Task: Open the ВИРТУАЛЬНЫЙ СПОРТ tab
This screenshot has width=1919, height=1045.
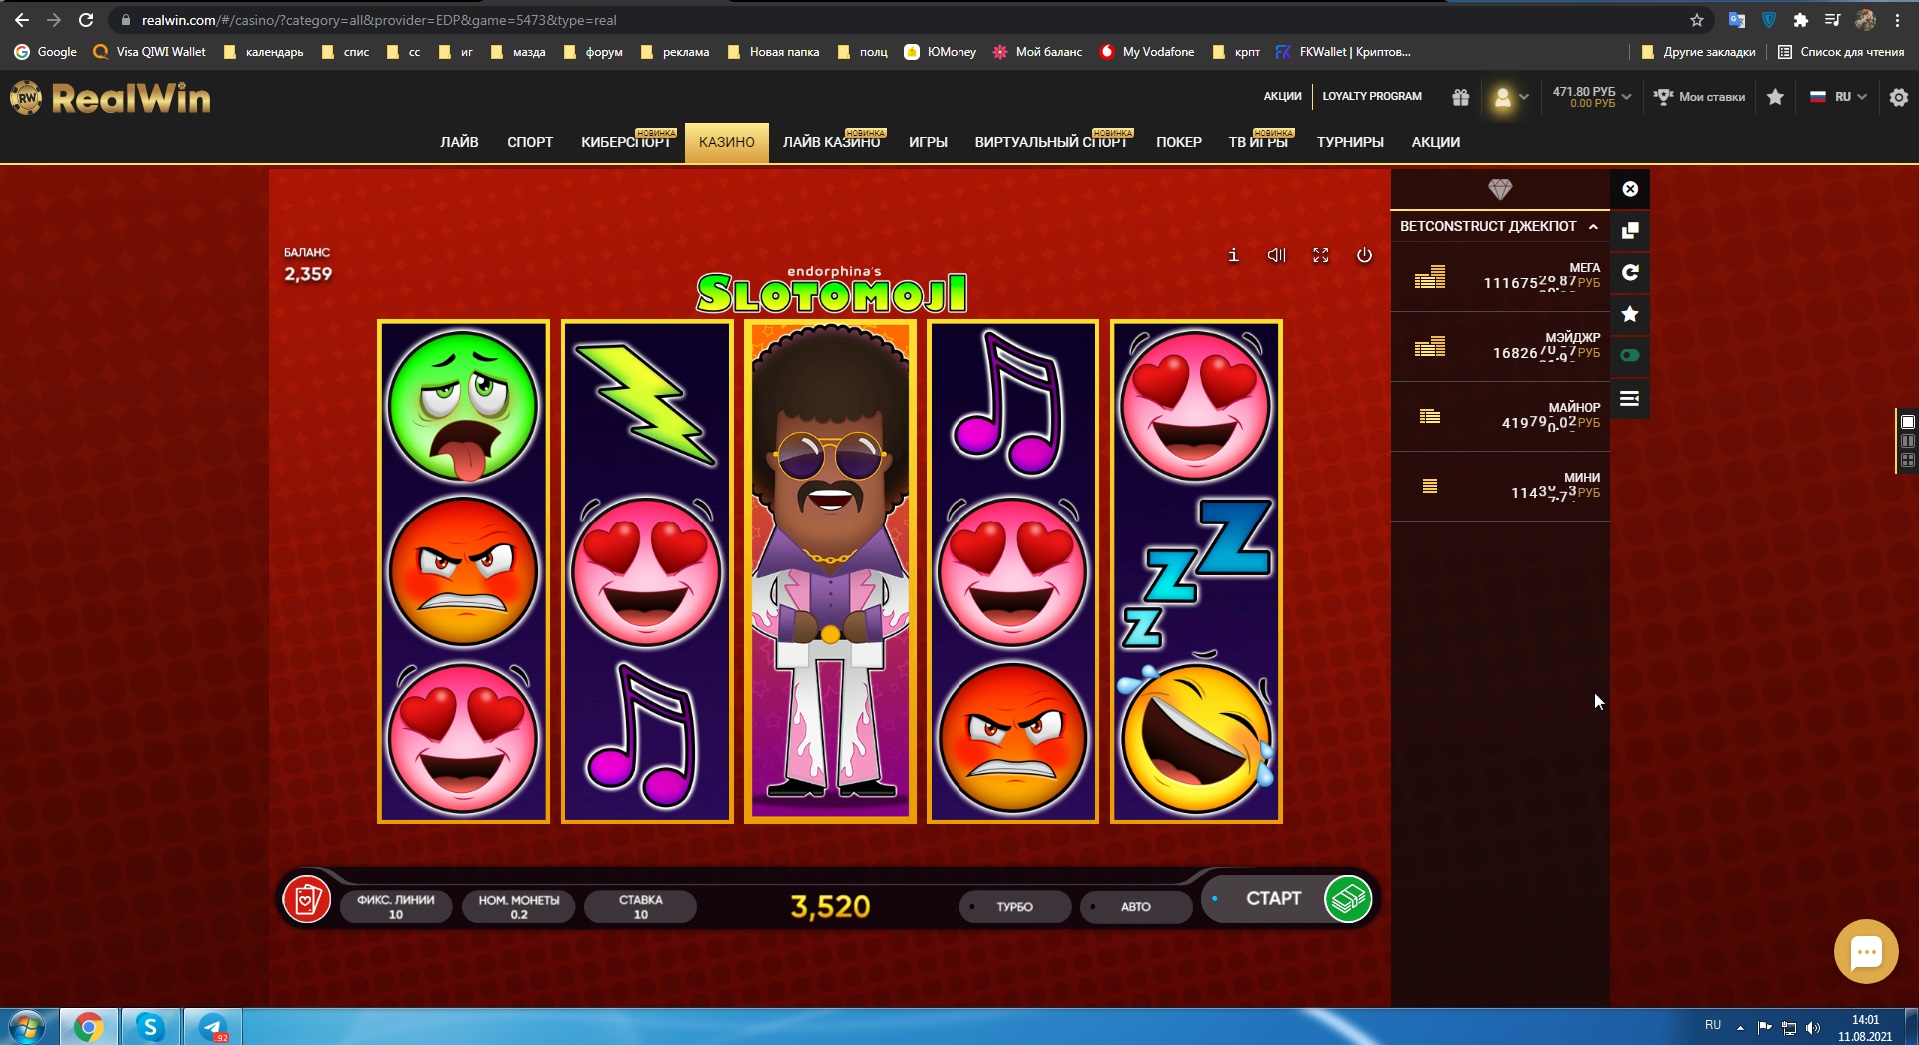Action: [x=1051, y=142]
